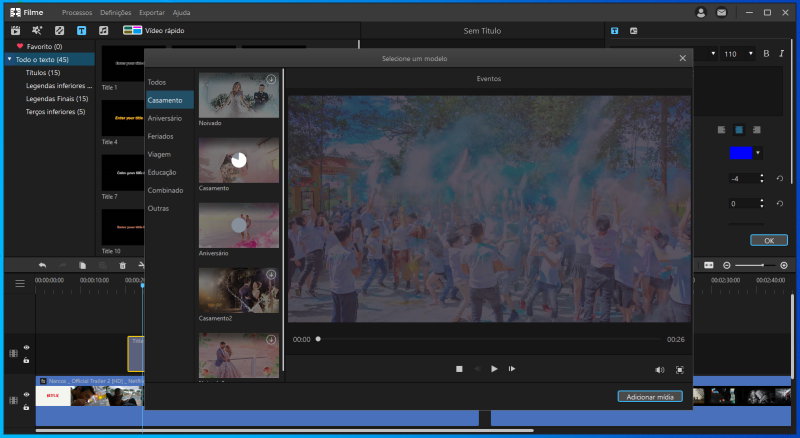Open the Processos menu
The width and height of the screenshot is (800, 438).
click(x=77, y=13)
